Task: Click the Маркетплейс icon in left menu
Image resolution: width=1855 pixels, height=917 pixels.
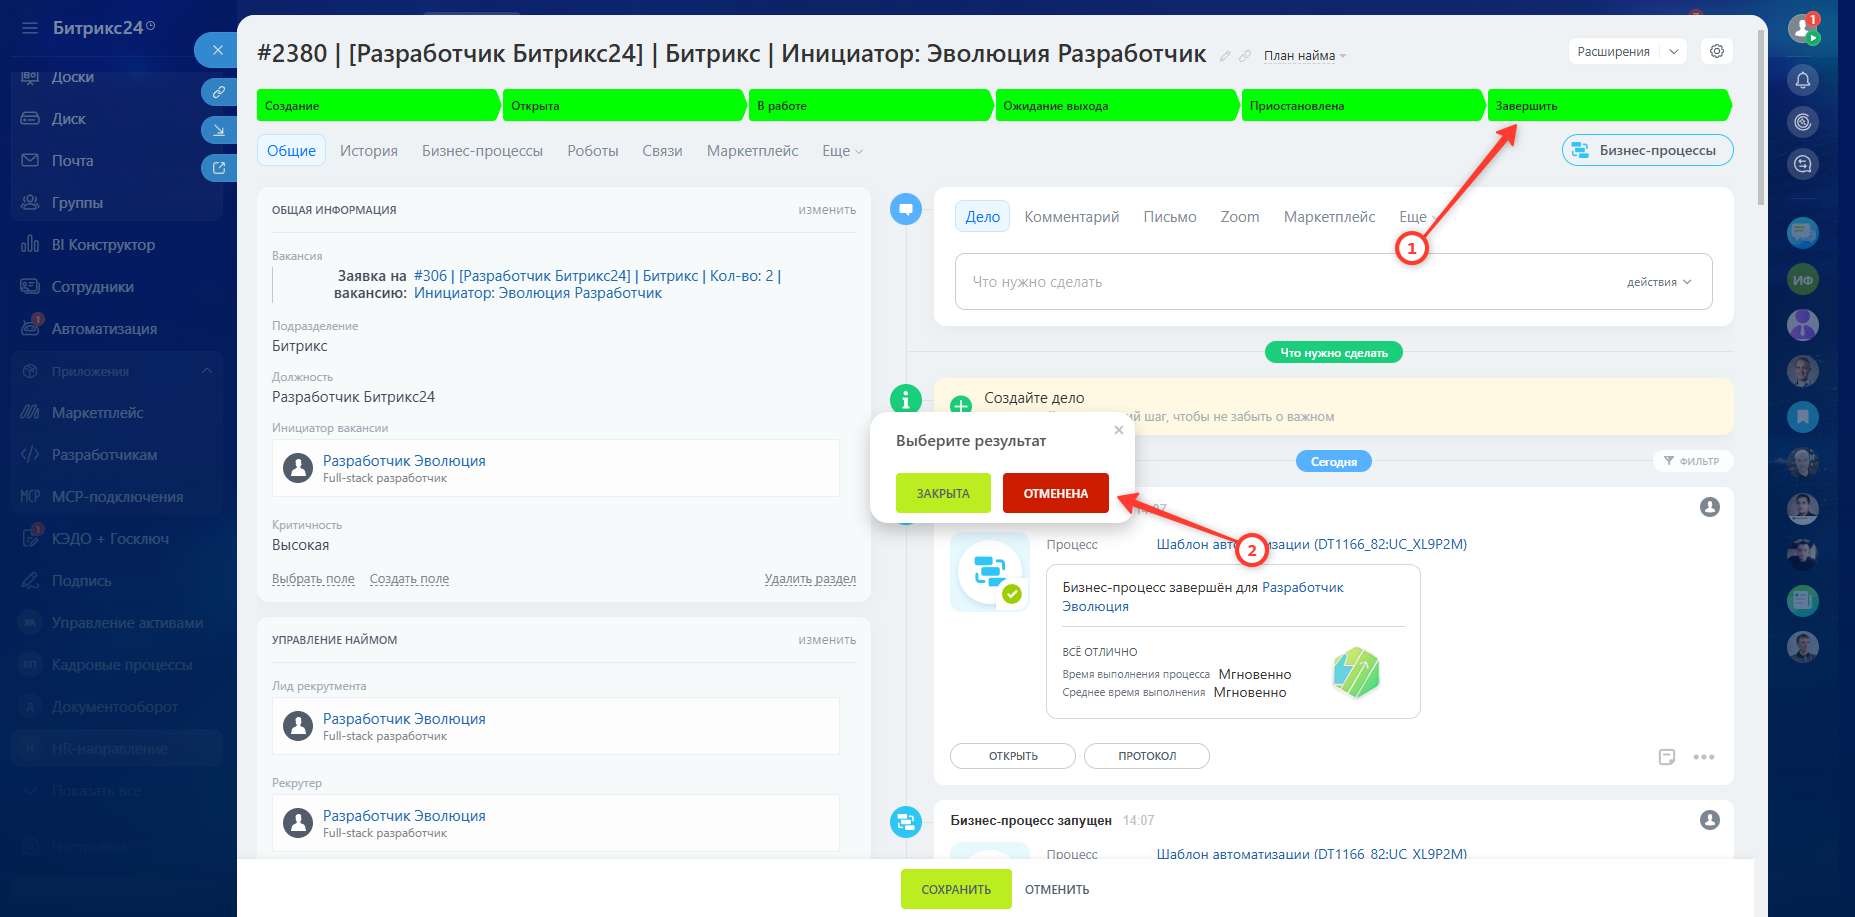Action: 30,412
